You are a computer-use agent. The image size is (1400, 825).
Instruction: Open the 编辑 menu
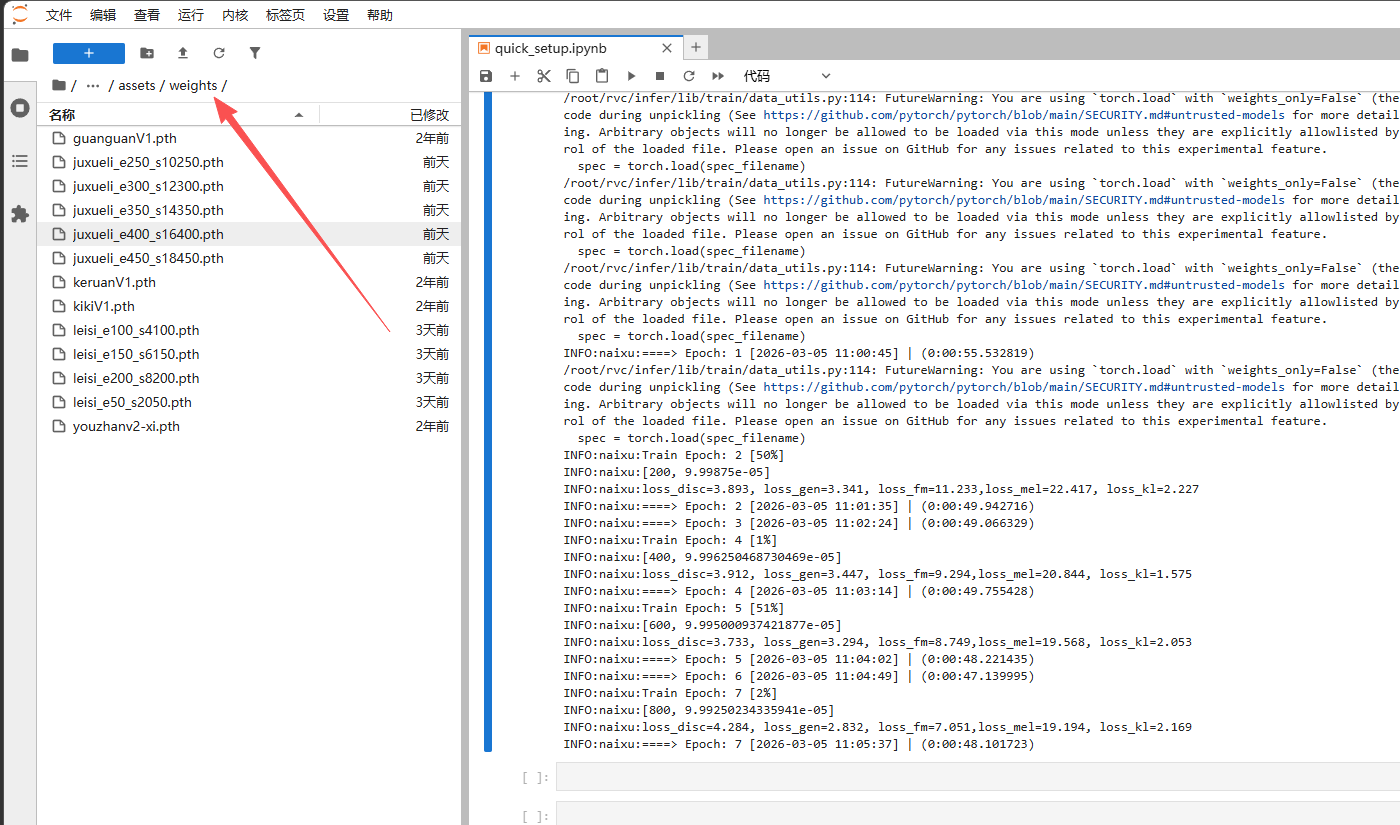click(x=103, y=15)
